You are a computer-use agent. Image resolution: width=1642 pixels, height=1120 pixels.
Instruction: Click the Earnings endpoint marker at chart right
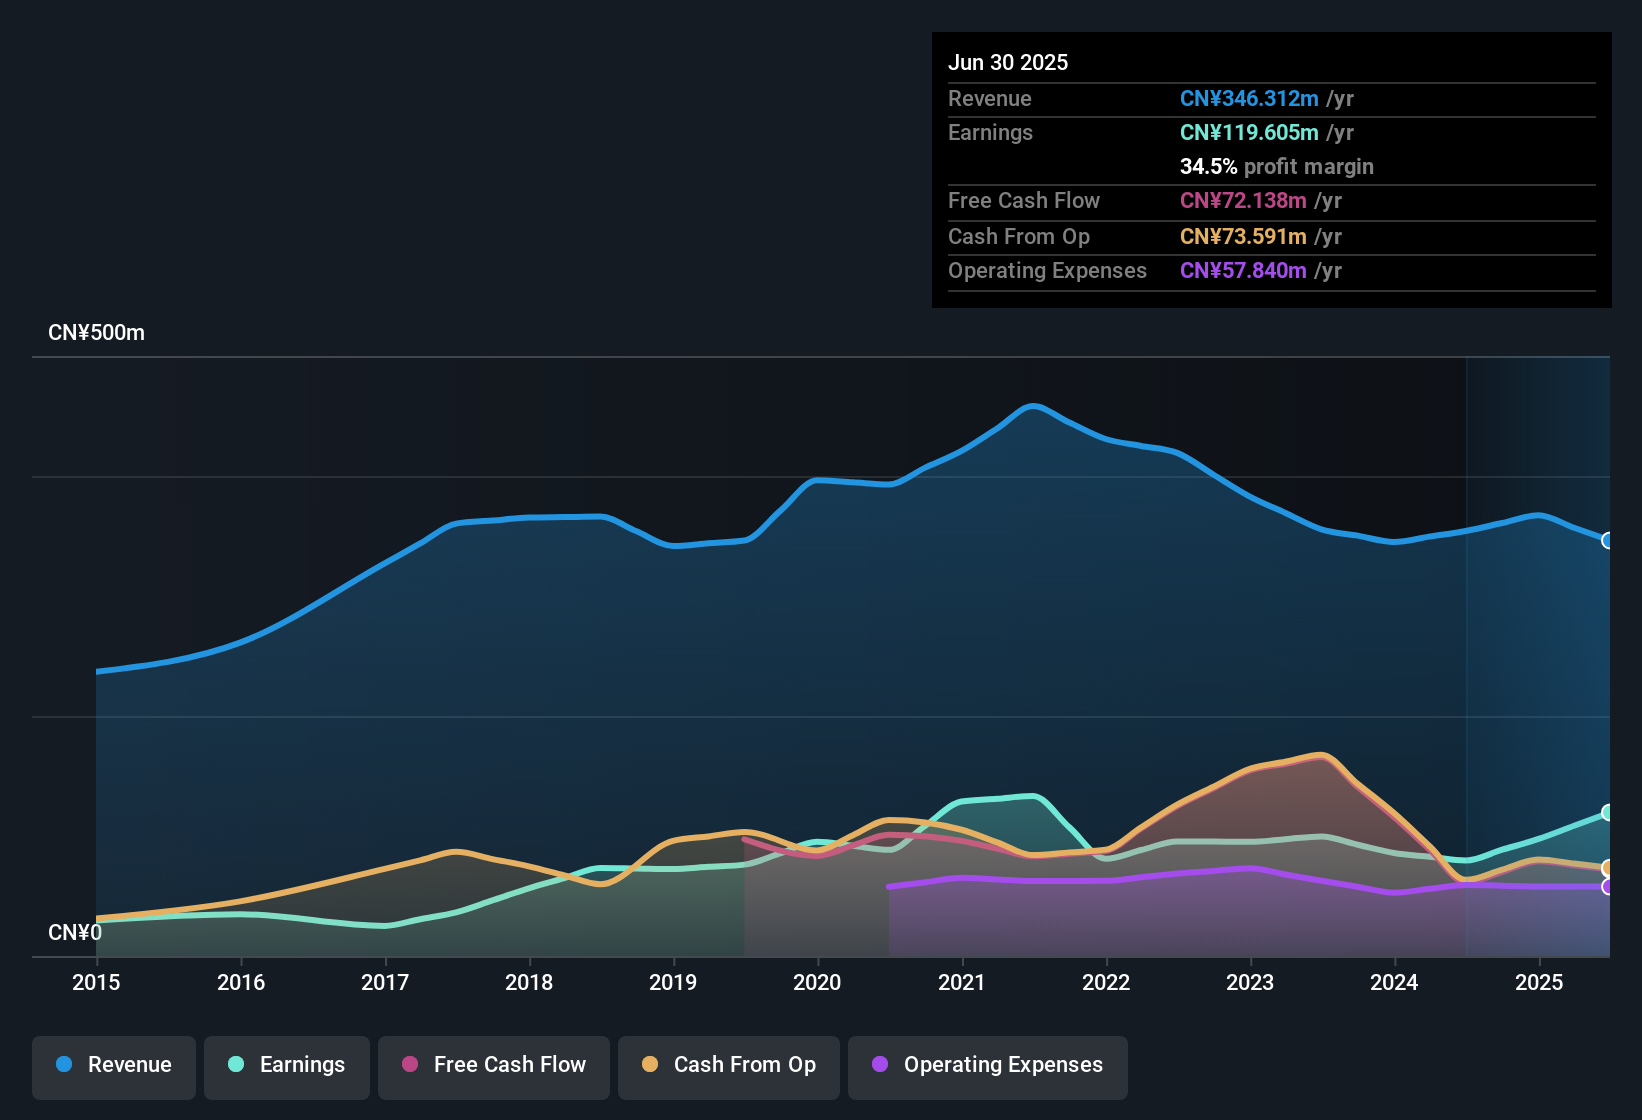(x=1608, y=813)
